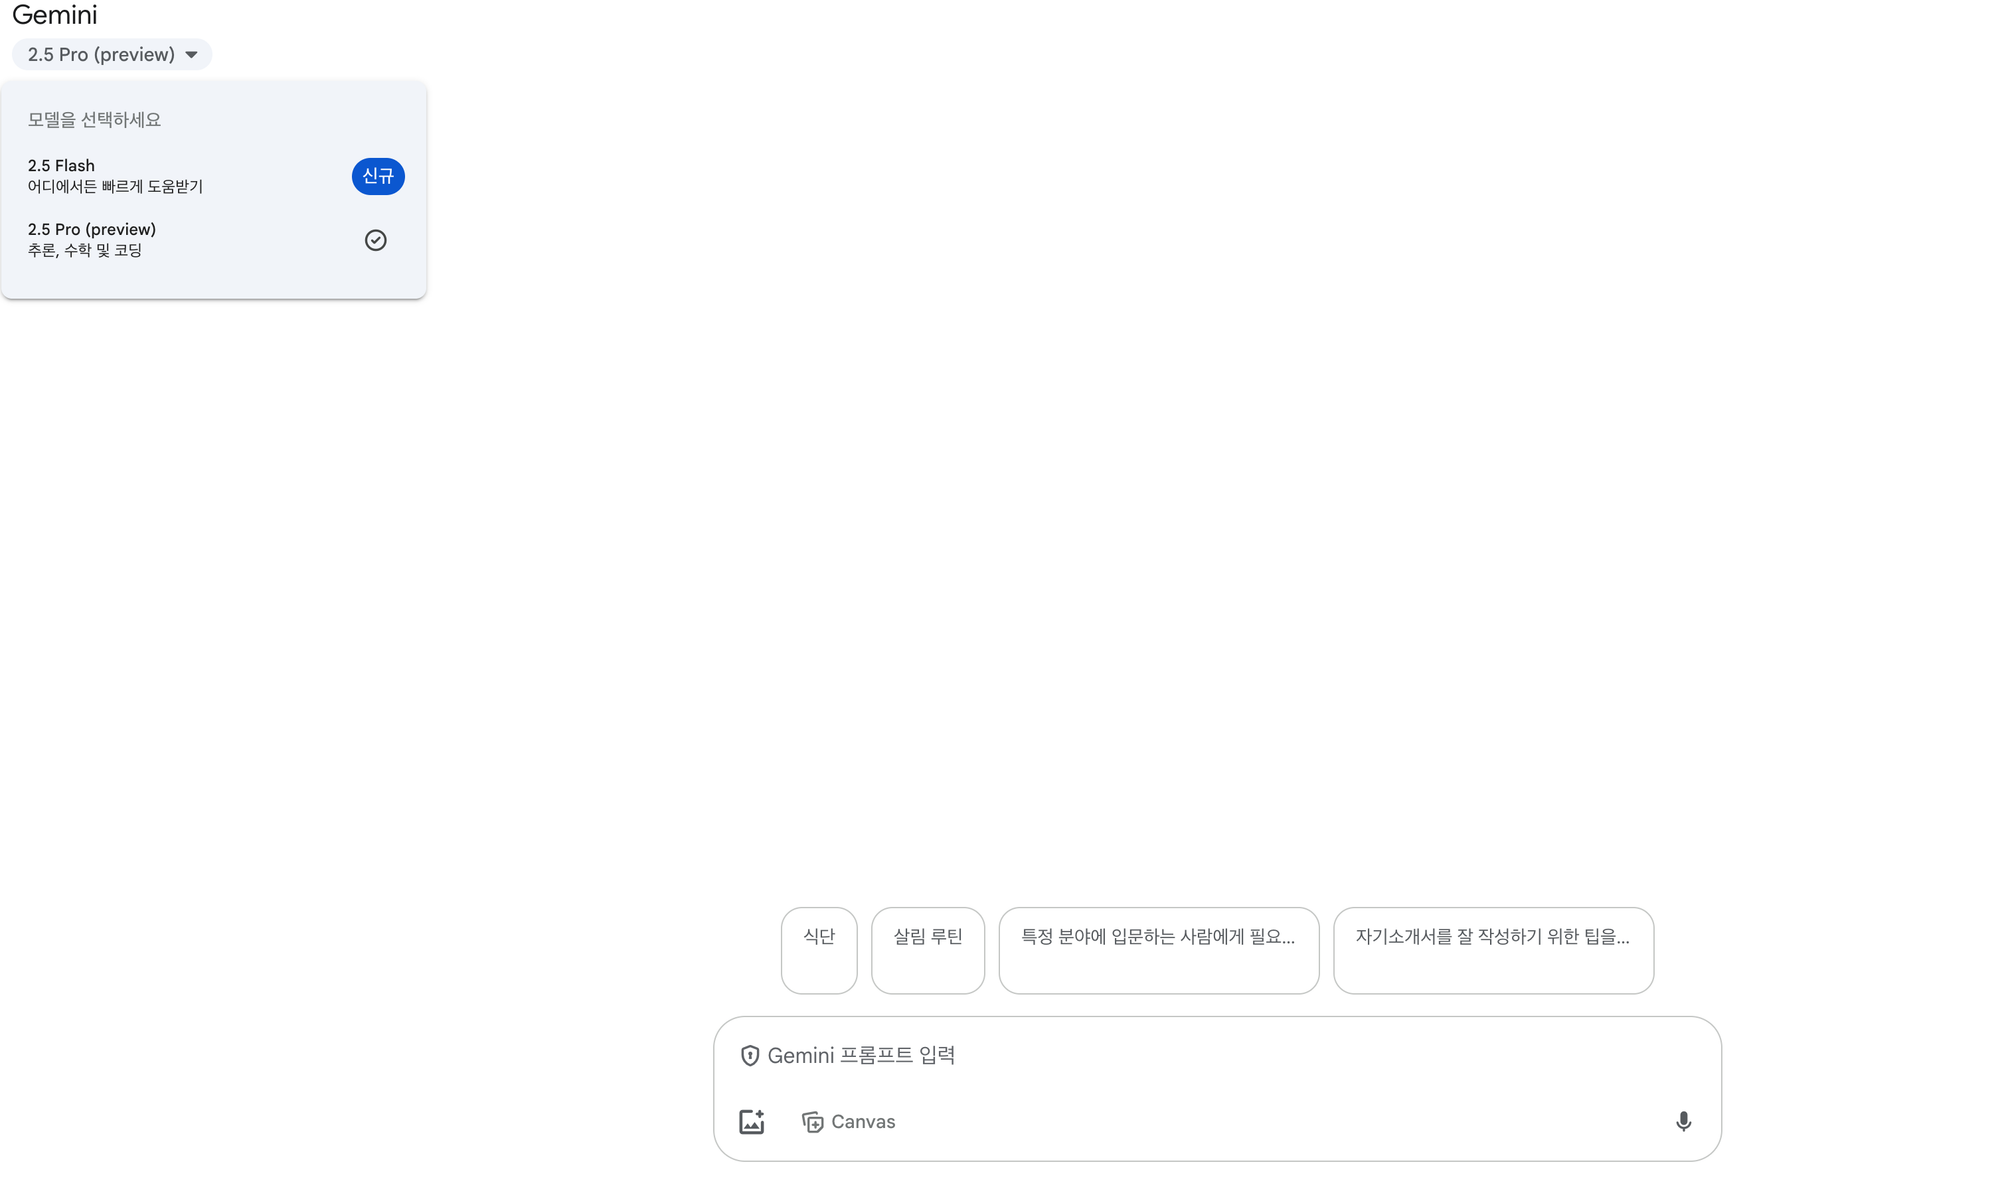Click the 모델을 선택하세요 menu header

coord(94,120)
